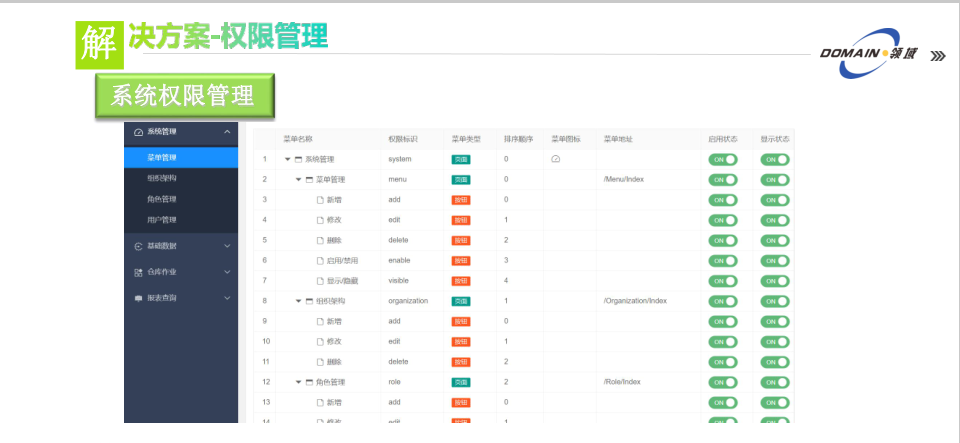The width and height of the screenshot is (960, 443).
Task: Click the 启用状态 column header
Action: (x=723, y=140)
